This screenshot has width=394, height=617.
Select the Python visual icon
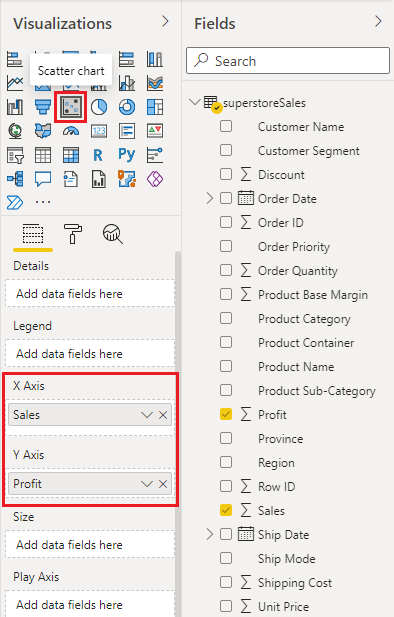tap(126, 155)
